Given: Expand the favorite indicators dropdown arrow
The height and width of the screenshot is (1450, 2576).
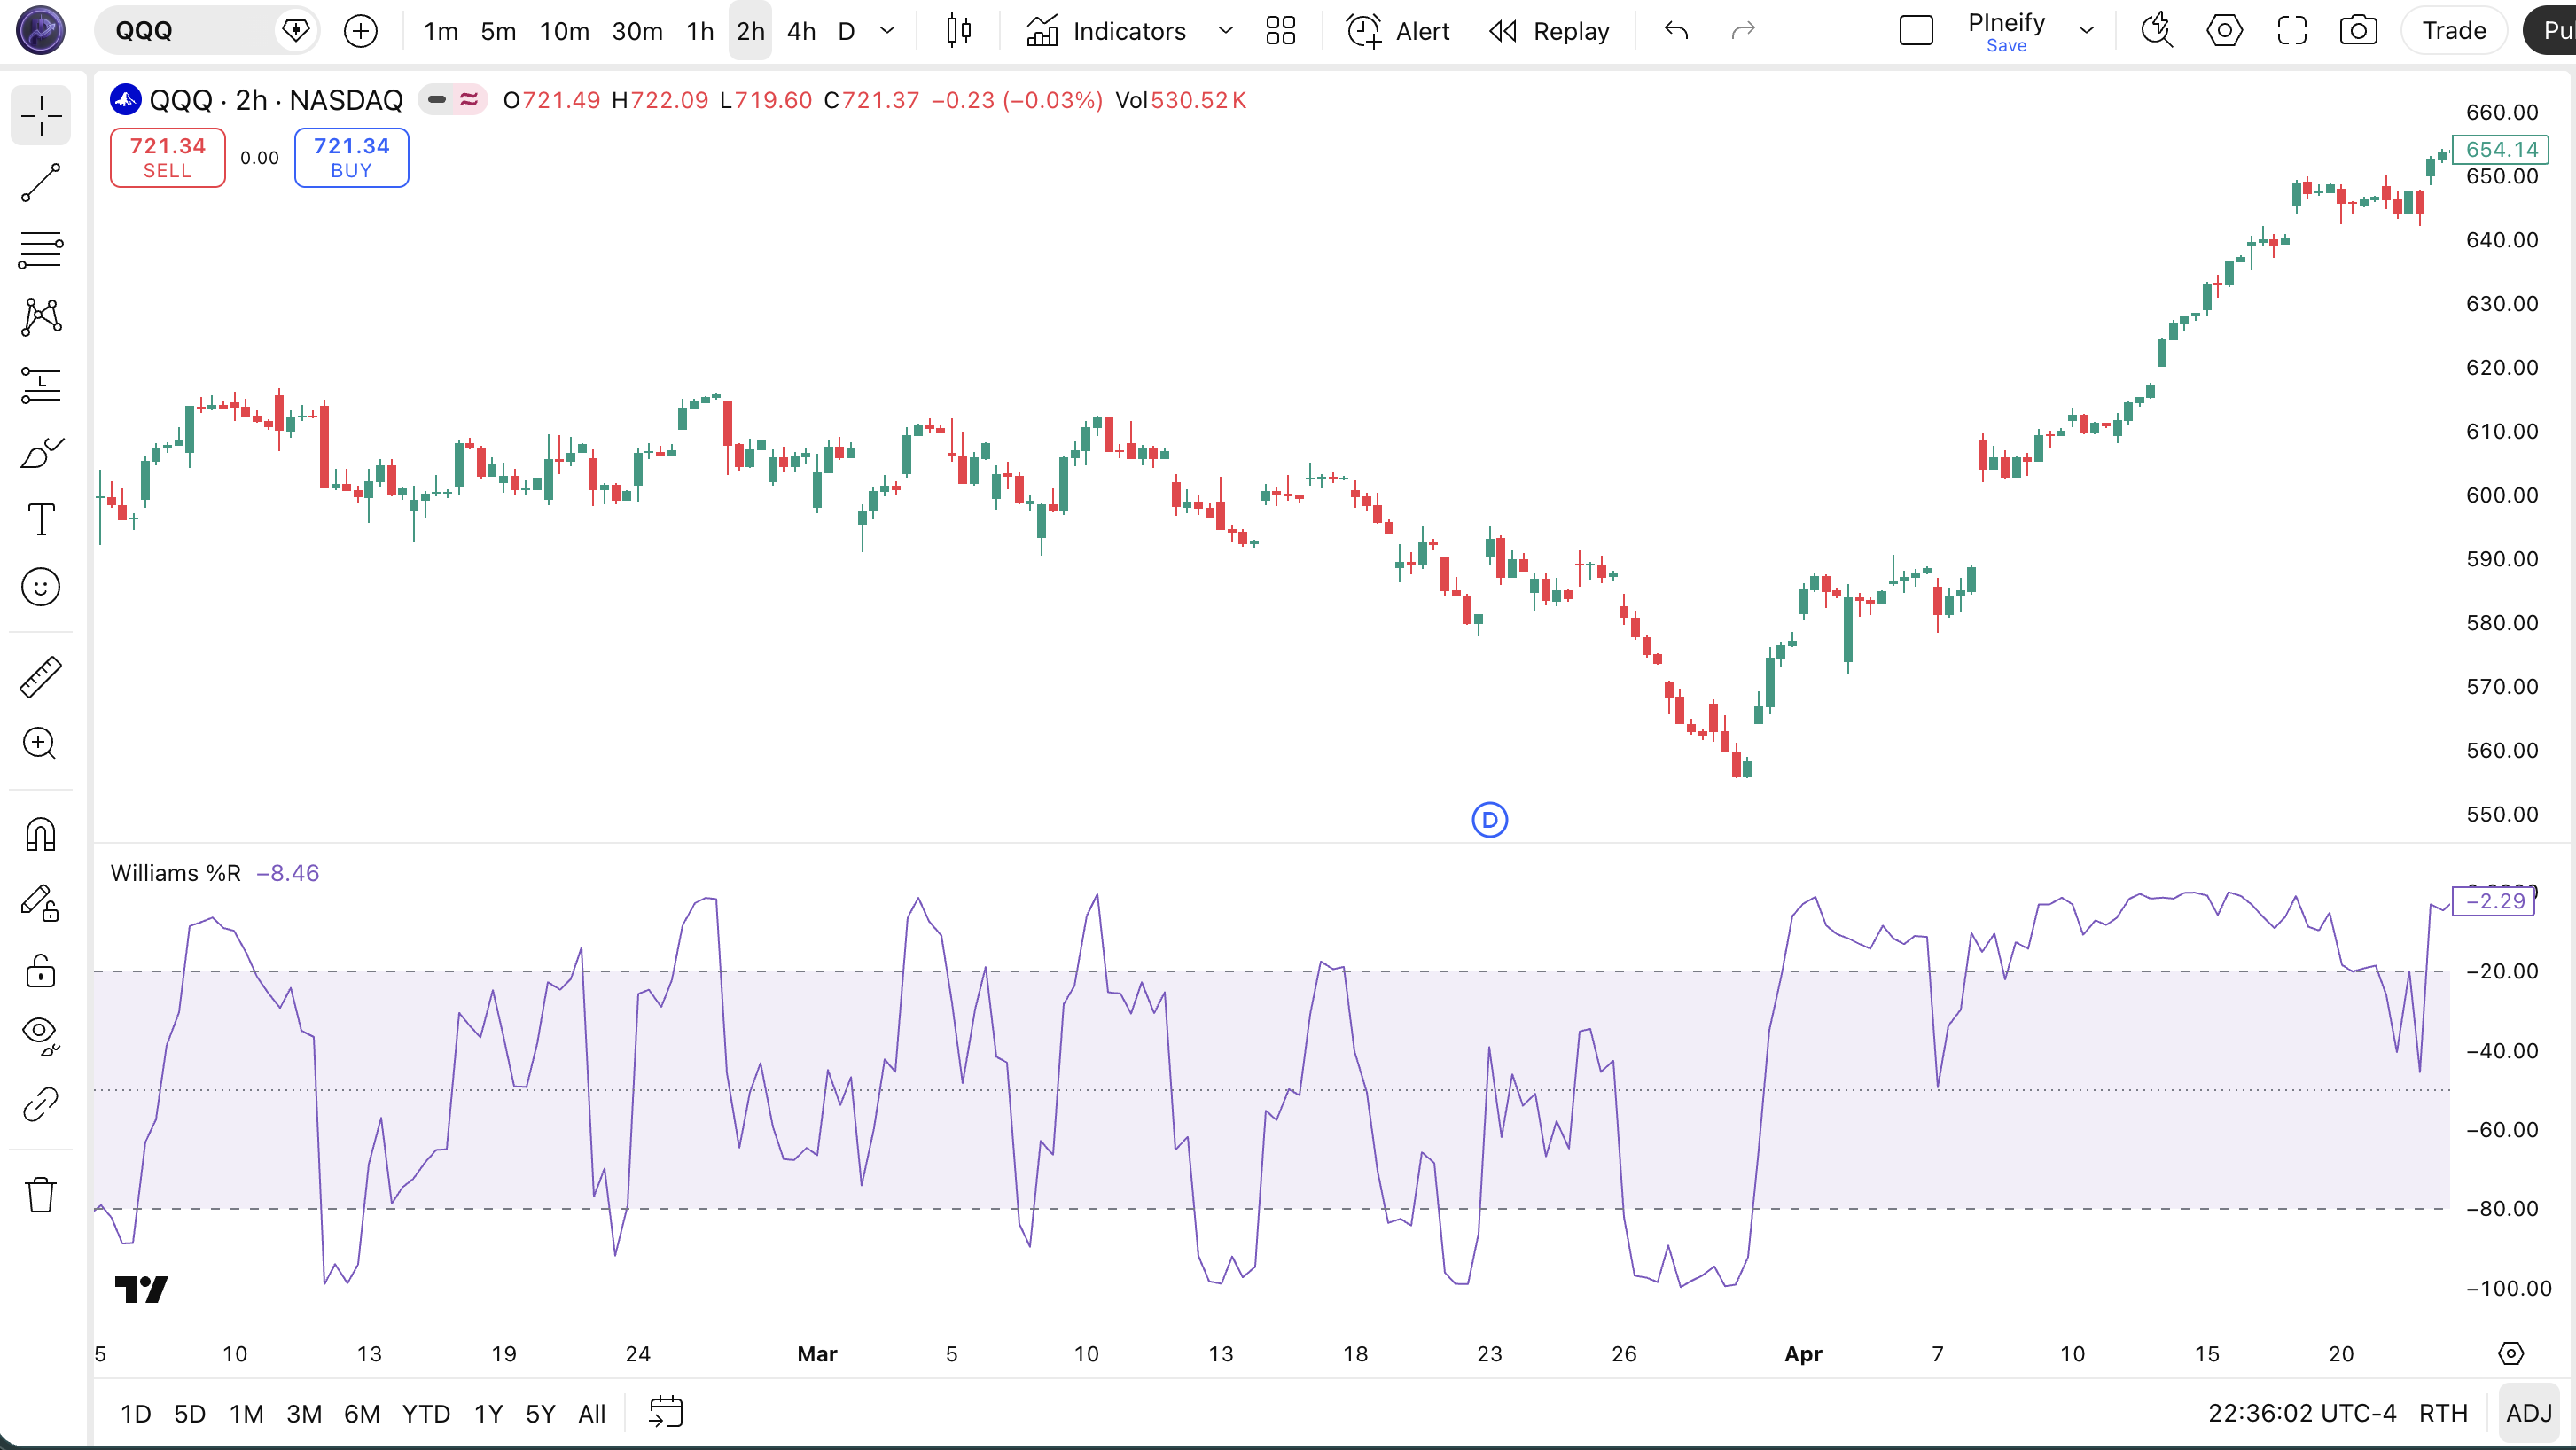Looking at the screenshot, I should (x=1225, y=31).
